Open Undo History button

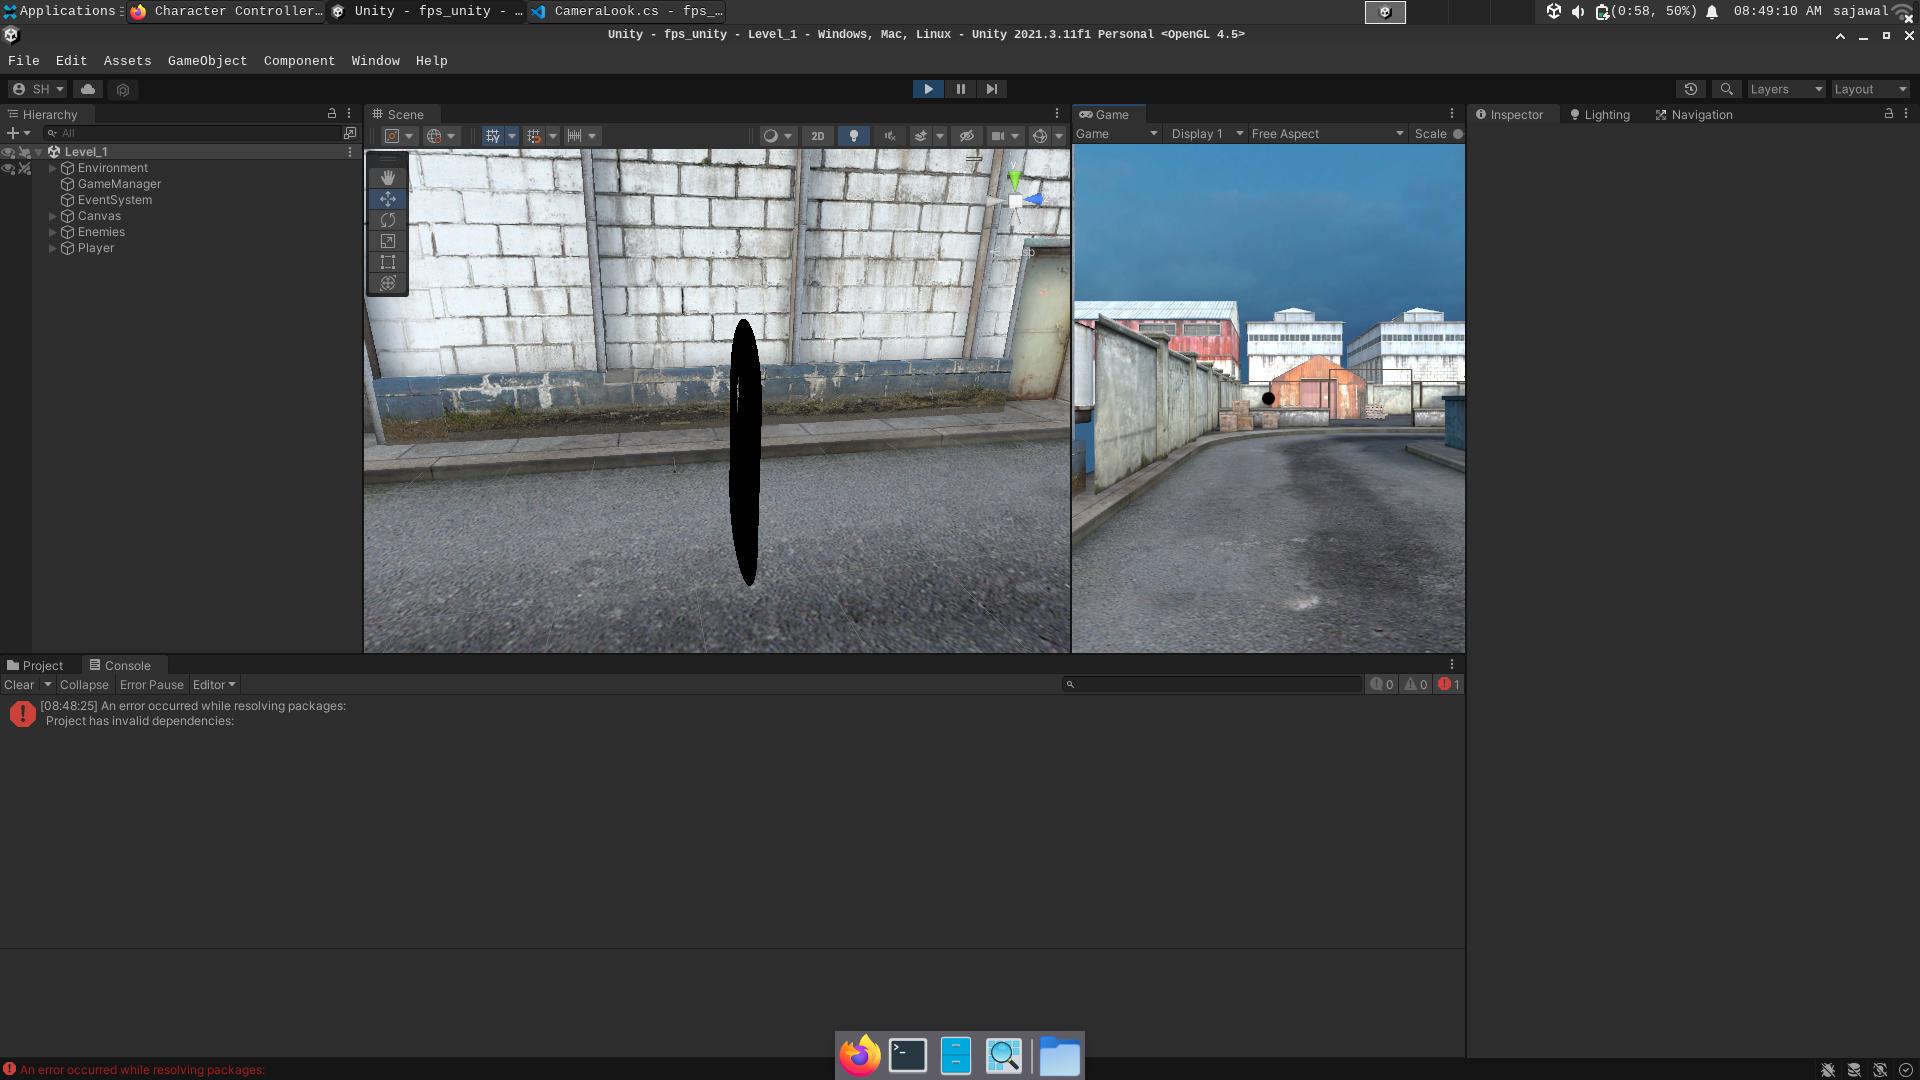coord(1691,89)
